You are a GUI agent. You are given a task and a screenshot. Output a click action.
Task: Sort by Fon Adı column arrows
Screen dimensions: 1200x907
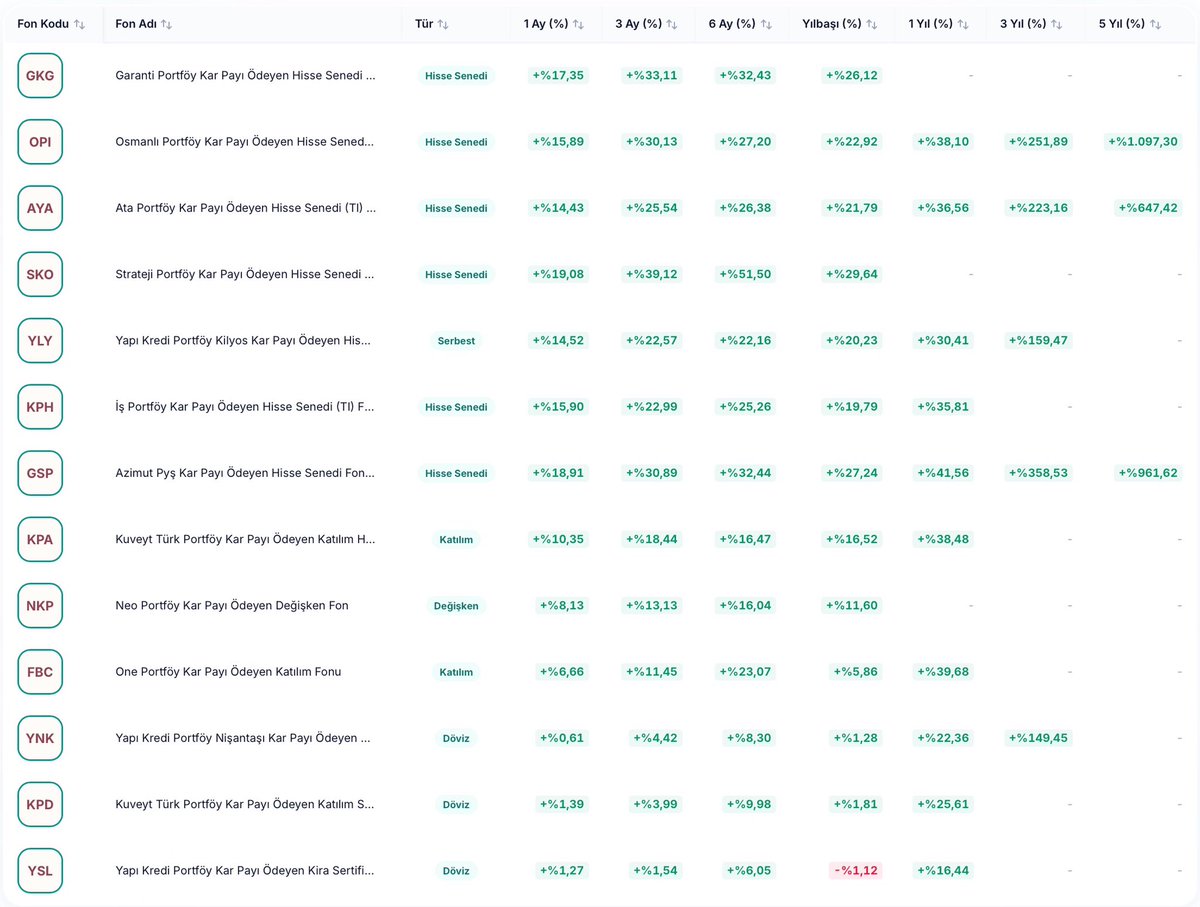coord(166,24)
